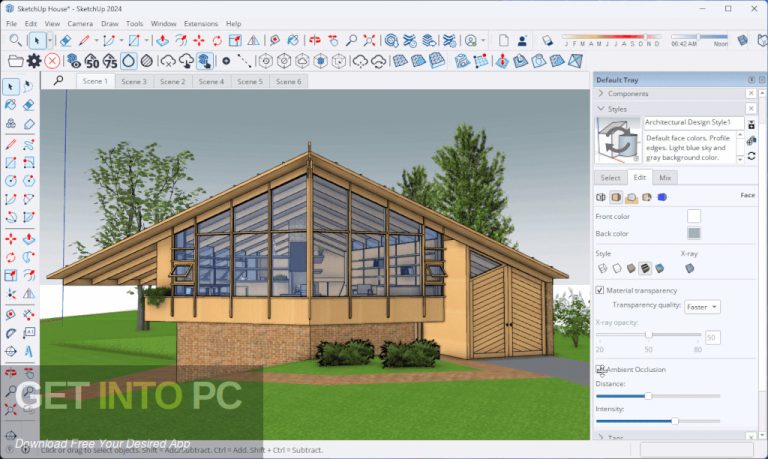This screenshot has width=768, height=459.
Task: Toggle shadows display icon near date slider
Action: point(547,41)
